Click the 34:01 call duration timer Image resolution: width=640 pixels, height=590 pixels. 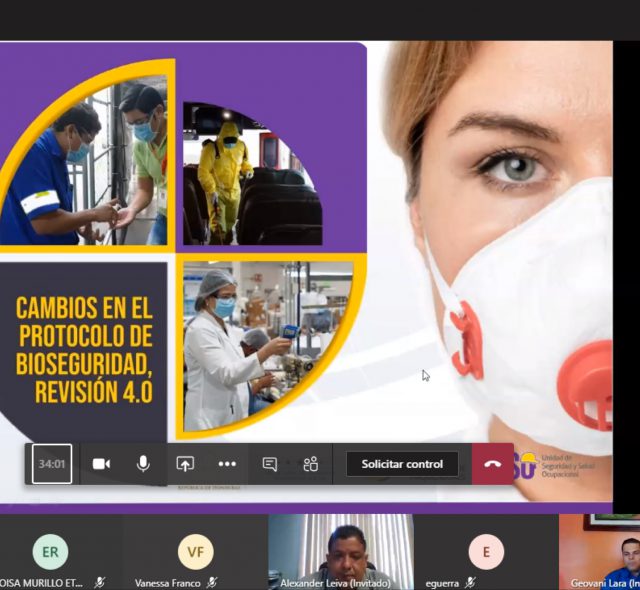pos(52,464)
